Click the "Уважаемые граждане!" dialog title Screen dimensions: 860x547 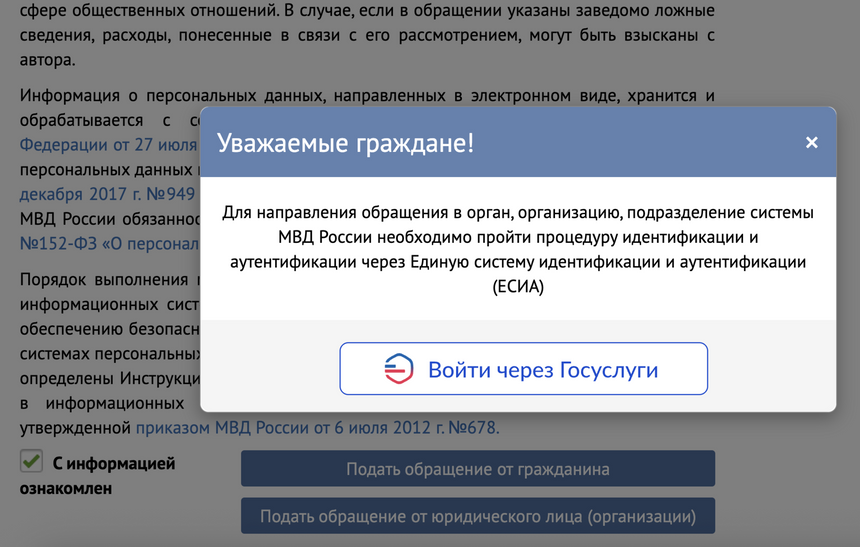pyautogui.click(x=346, y=143)
